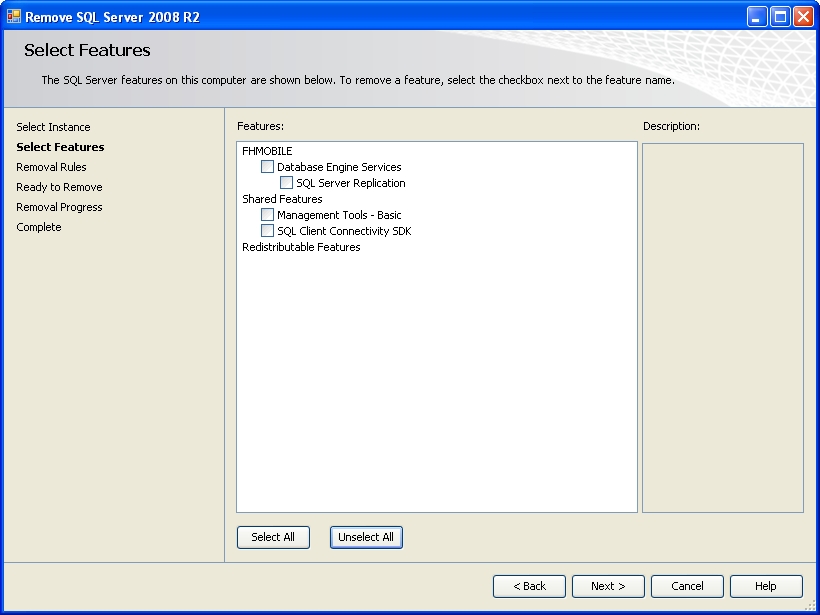Cancel the SQL Server removal wizard

(687, 586)
